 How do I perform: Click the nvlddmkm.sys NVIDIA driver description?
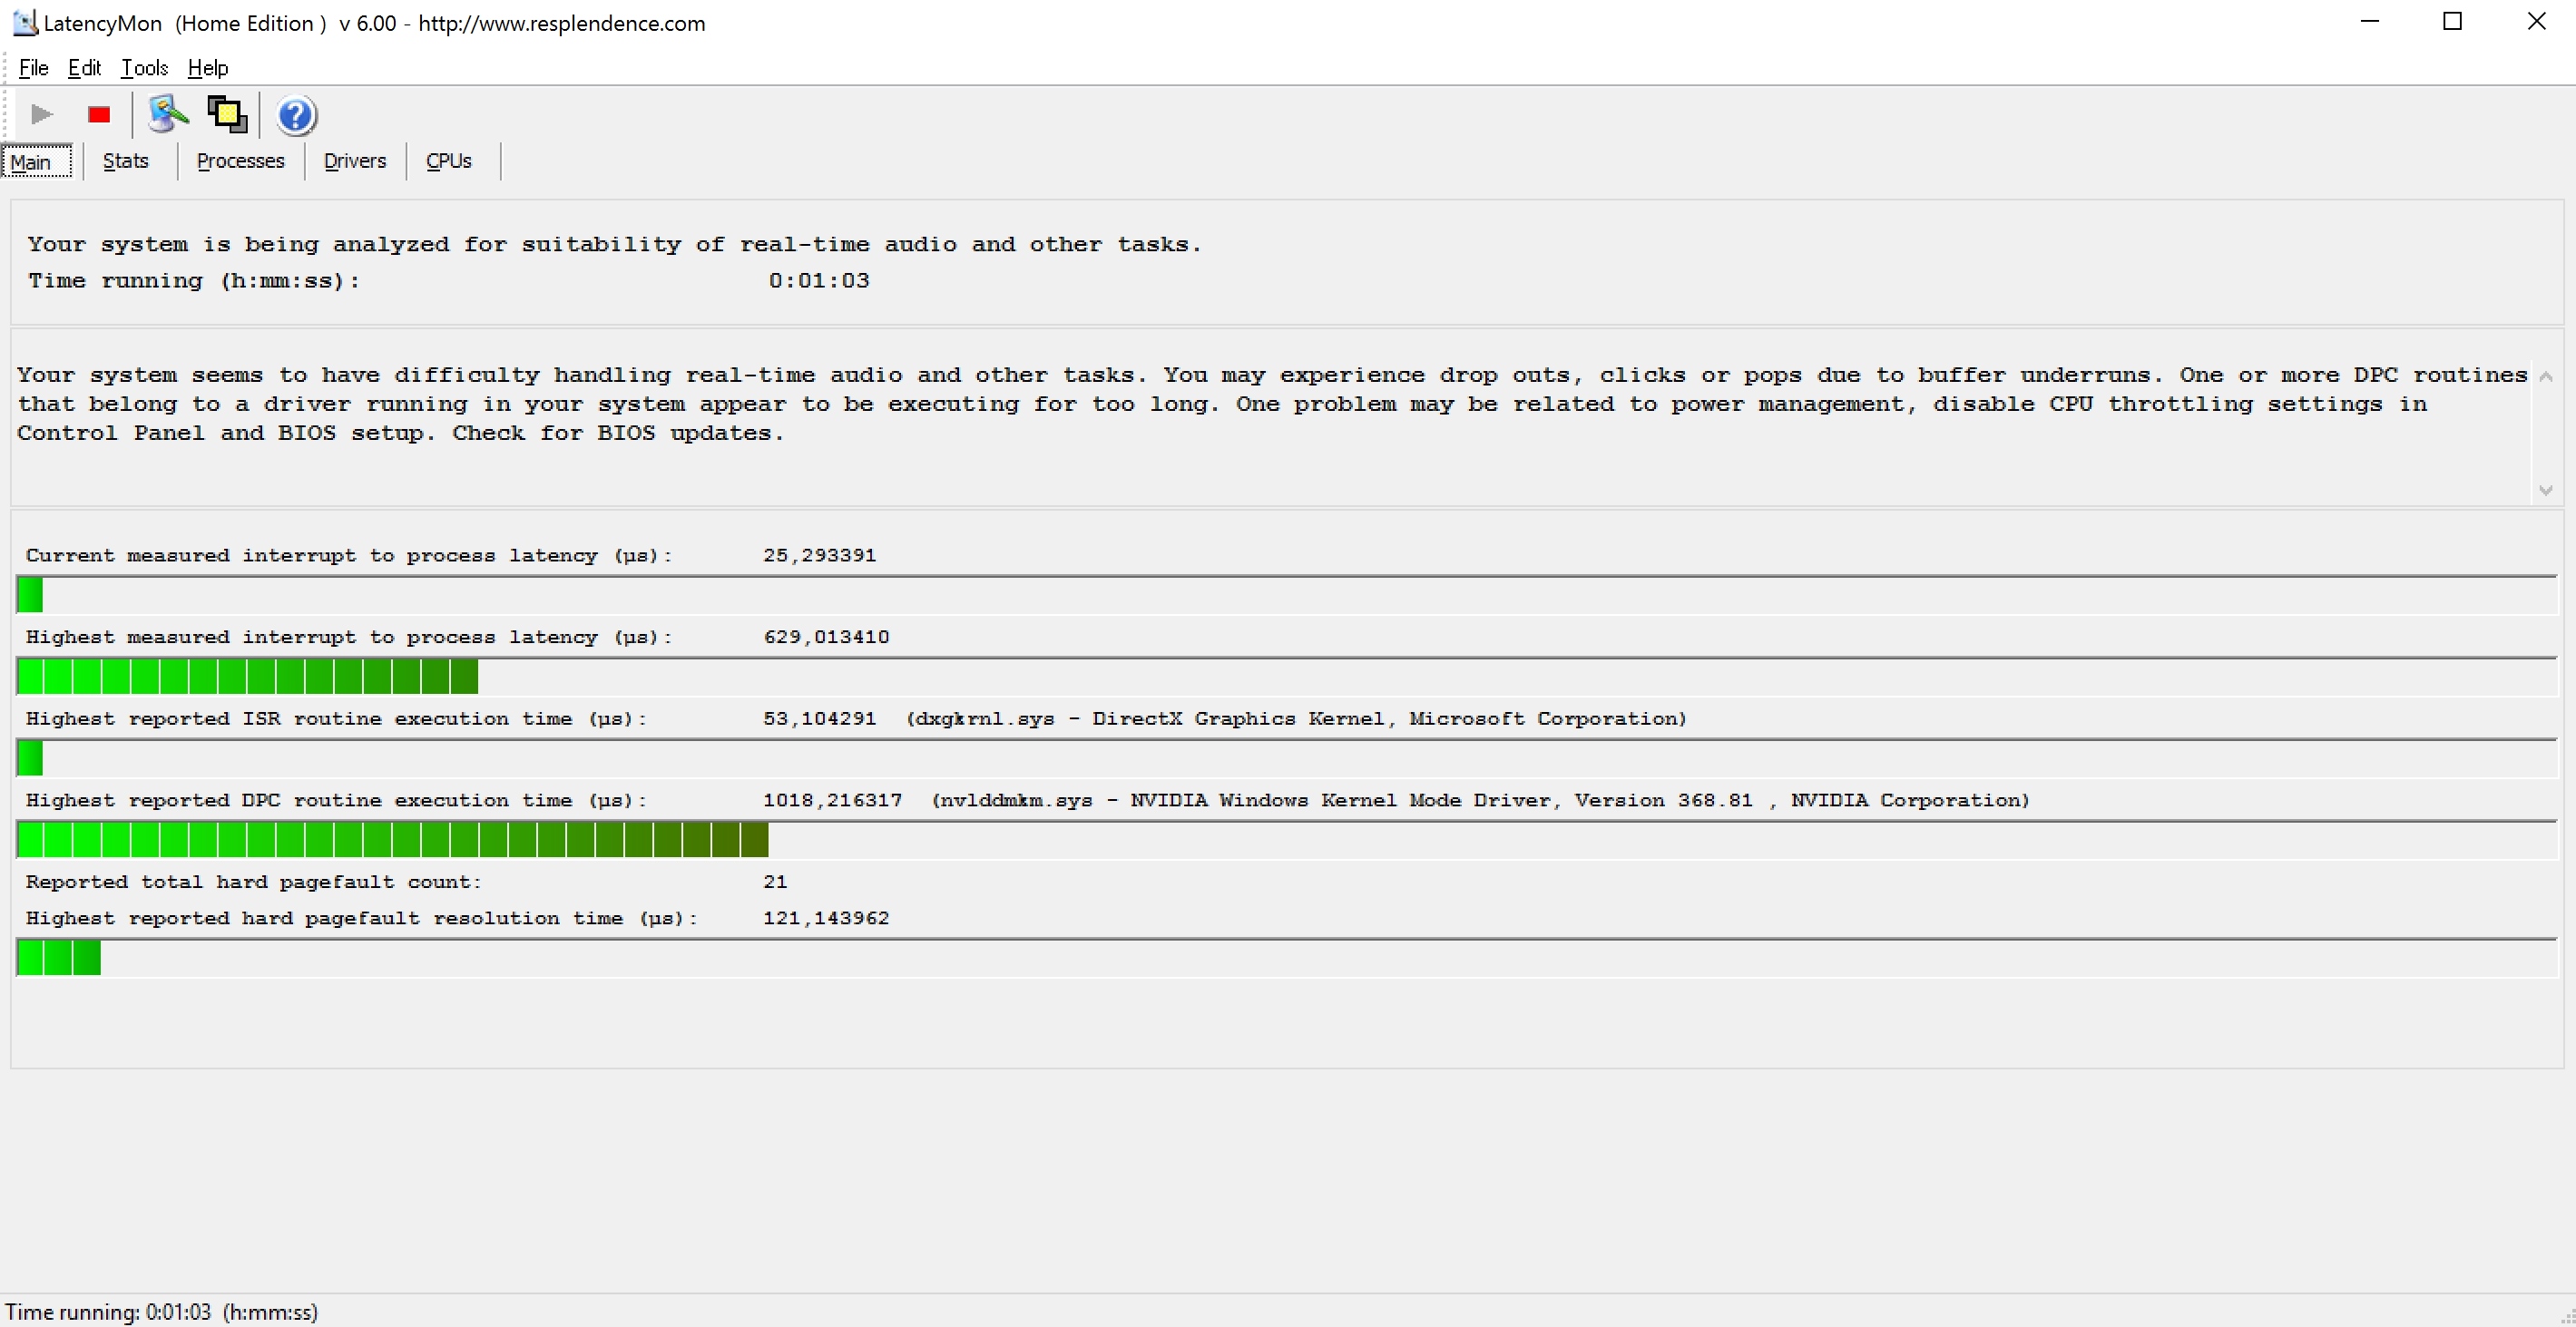[x=1481, y=801]
